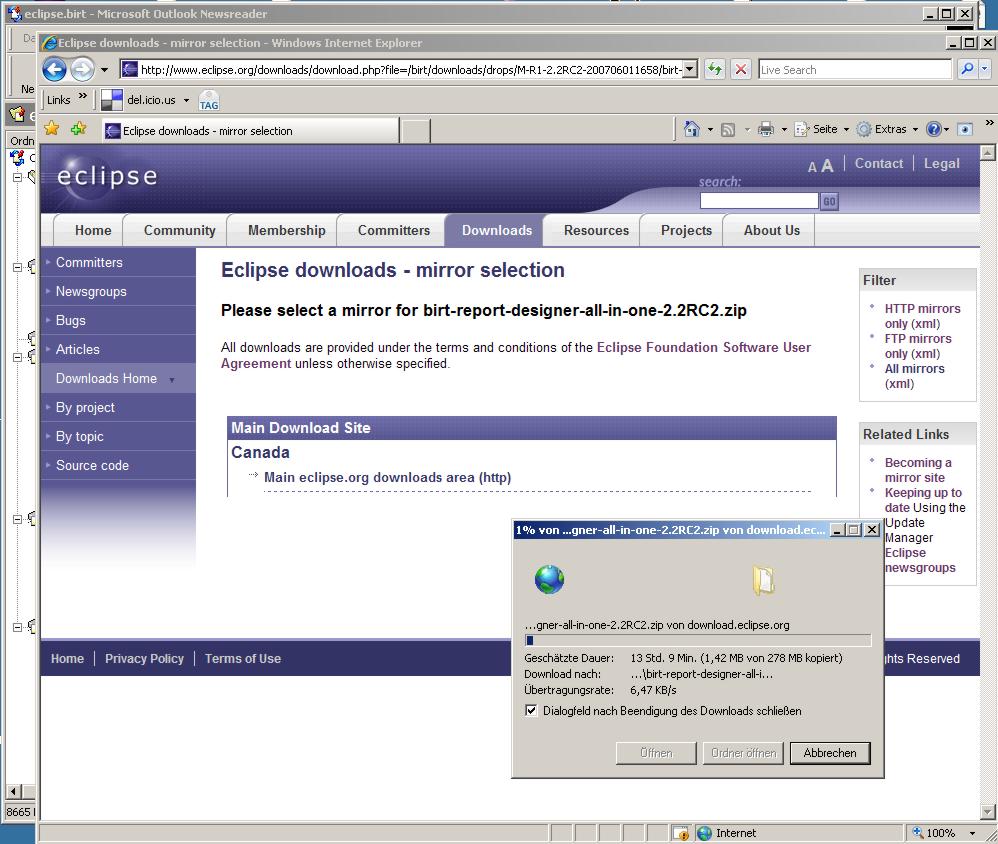Open the Projects navigation tab

coord(686,230)
